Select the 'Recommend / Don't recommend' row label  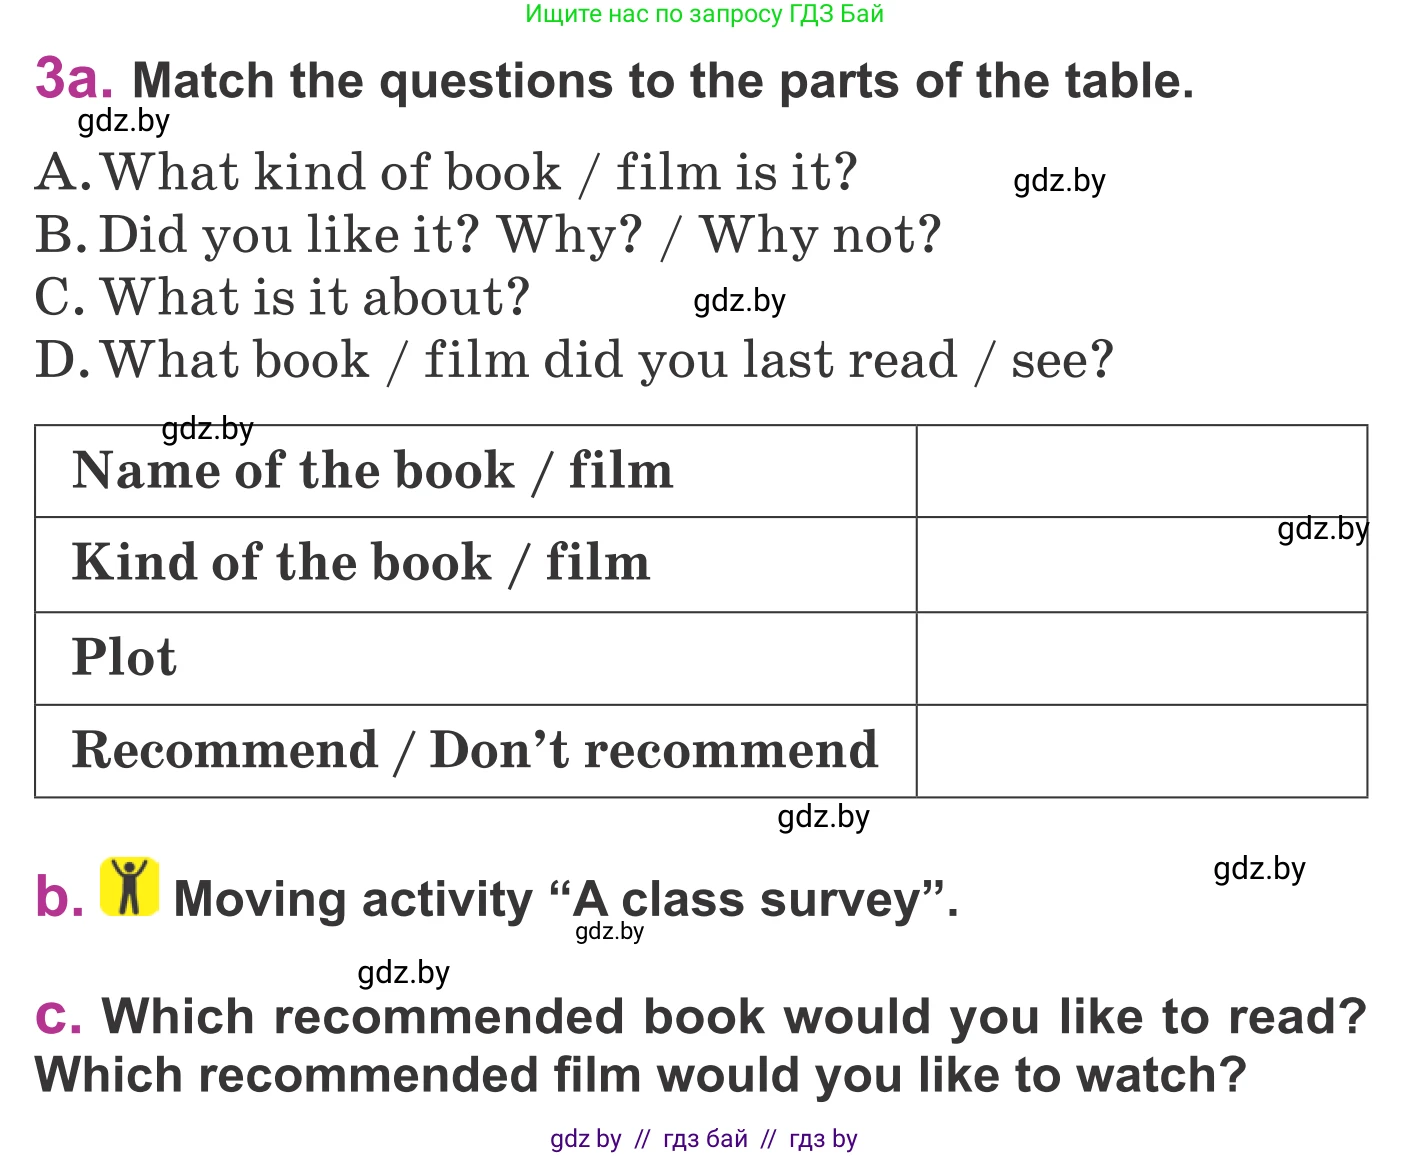(x=475, y=751)
